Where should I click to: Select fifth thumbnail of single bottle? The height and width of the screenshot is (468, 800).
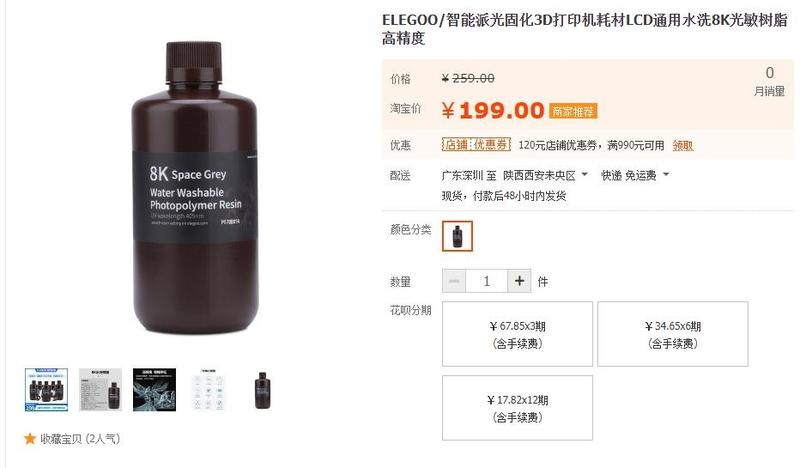tap(262, 390)
